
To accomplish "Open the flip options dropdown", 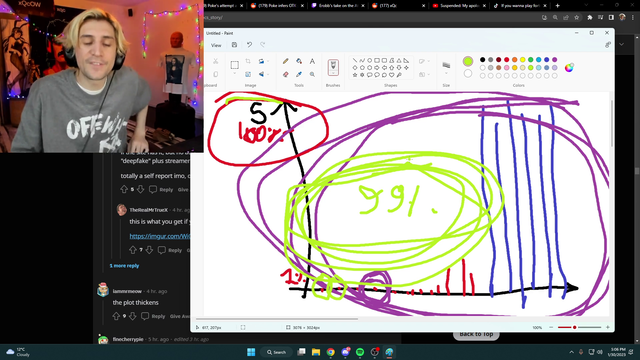I will pos(268,74).
